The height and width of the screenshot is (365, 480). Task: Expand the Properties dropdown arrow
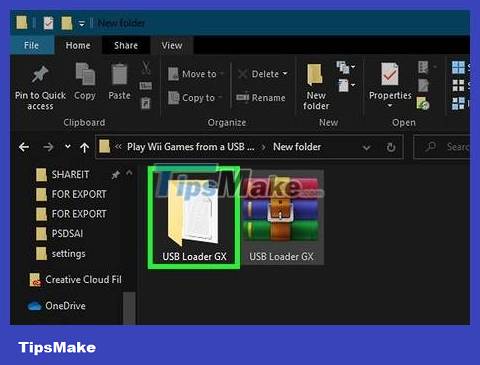390,106
